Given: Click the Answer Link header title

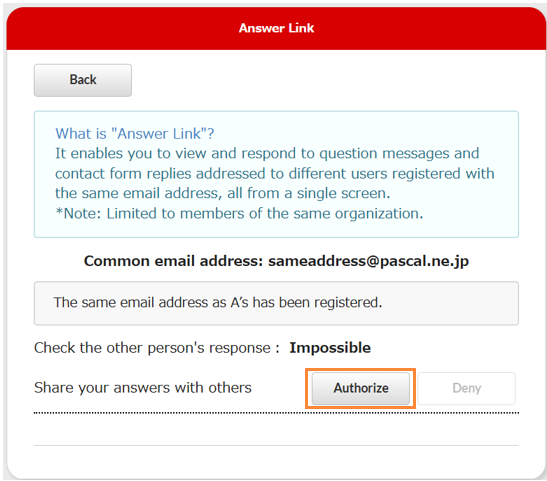Looking at the screenshot, I should click(276, 28).
